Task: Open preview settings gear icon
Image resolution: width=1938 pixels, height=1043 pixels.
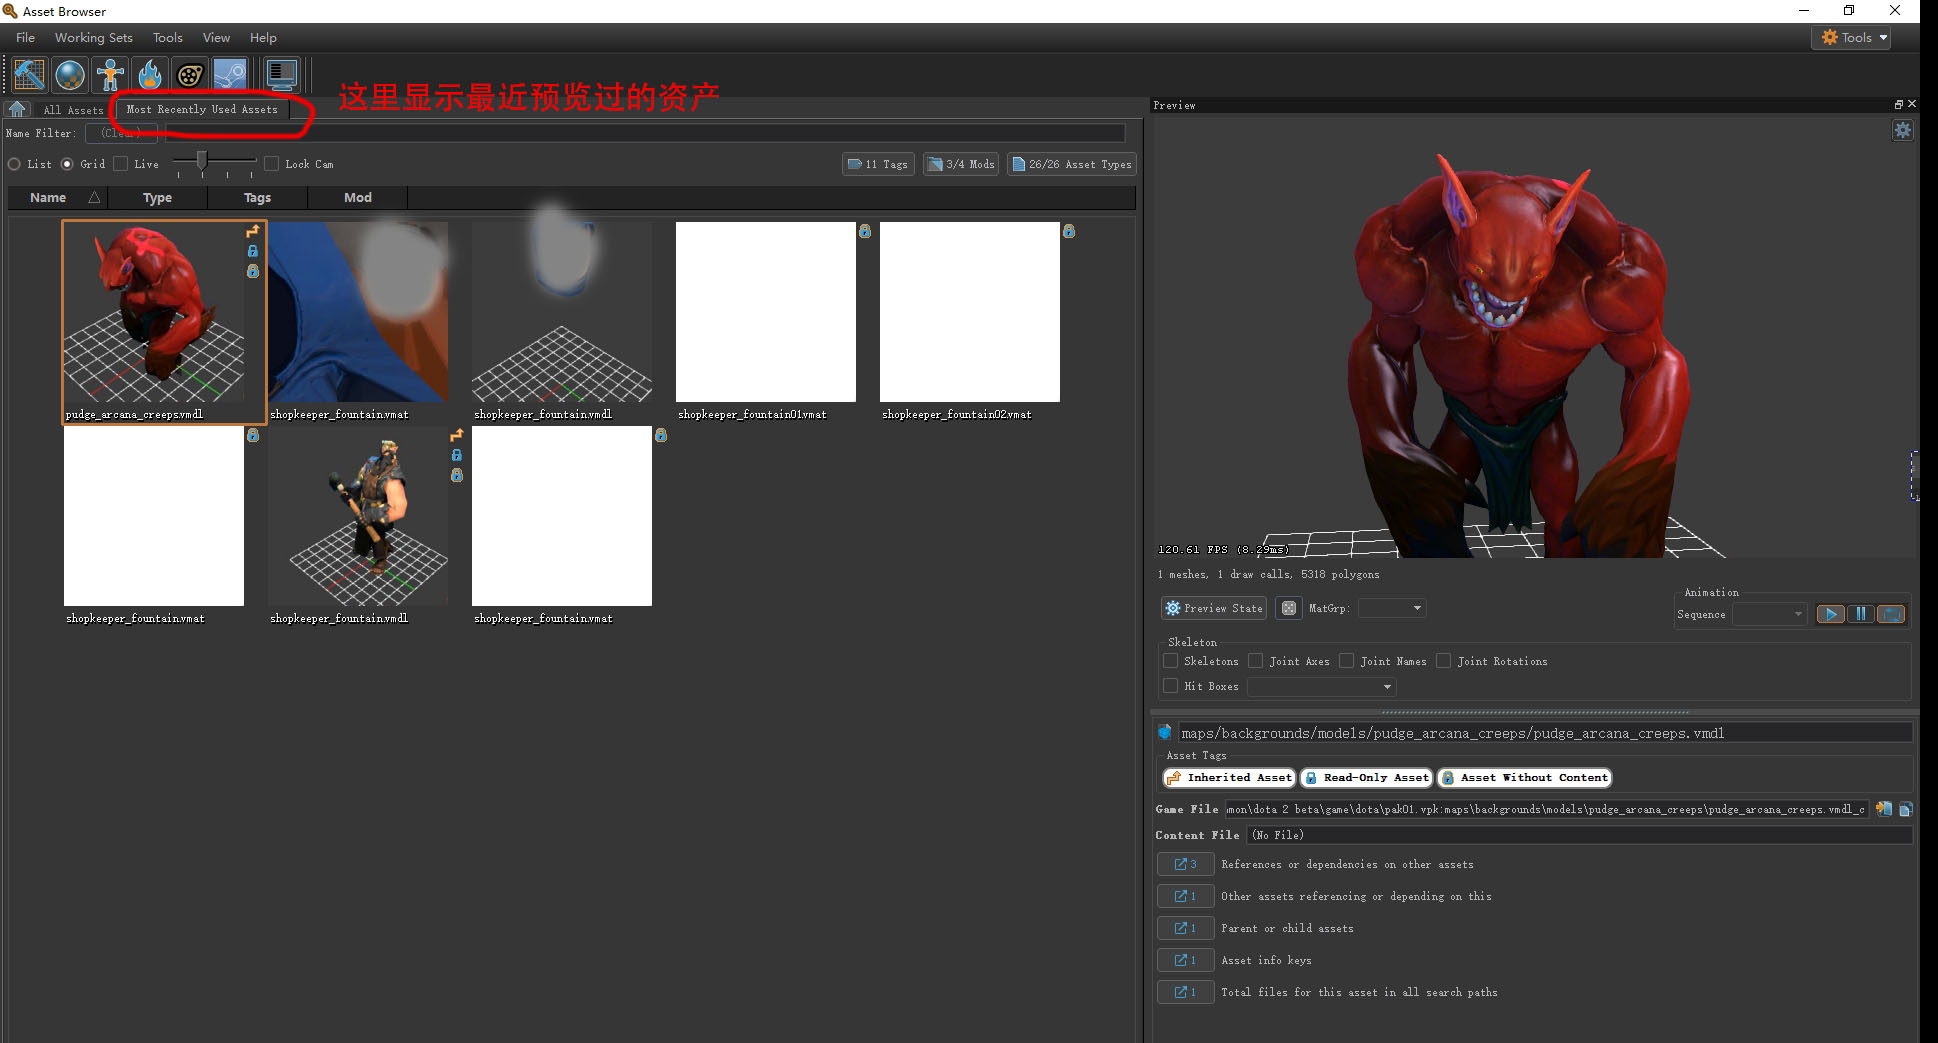Action: [1903, 130]
